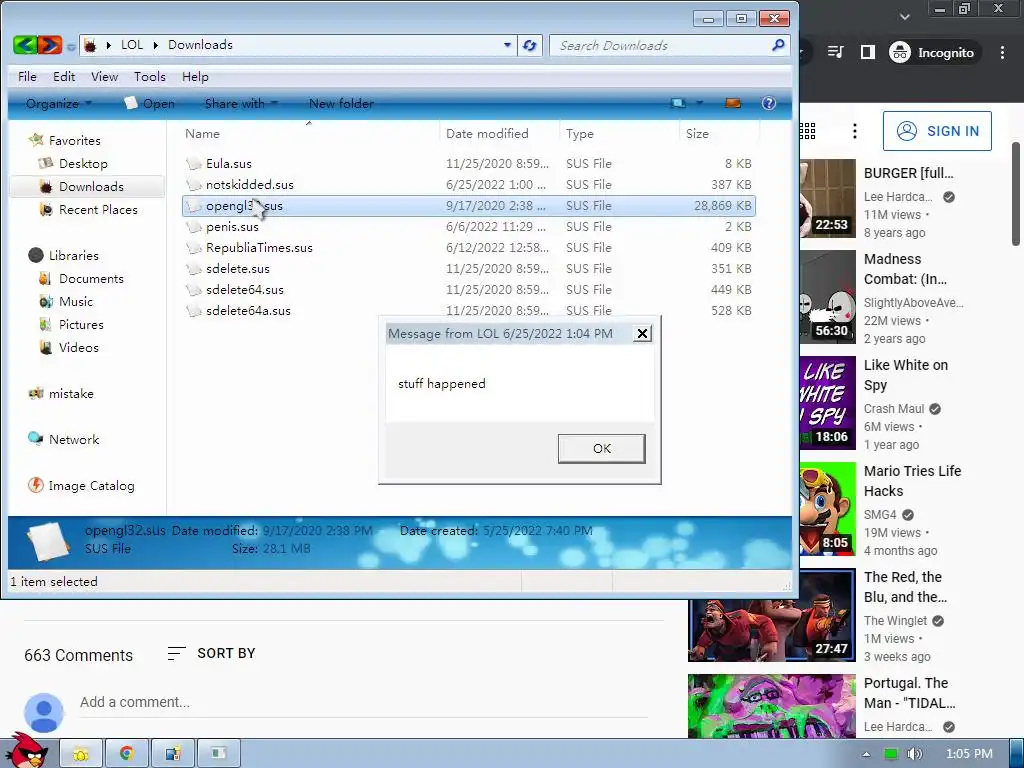Click OK in the message dialog
This screenshot has height=768, width=1024.
tap(601, 449)
